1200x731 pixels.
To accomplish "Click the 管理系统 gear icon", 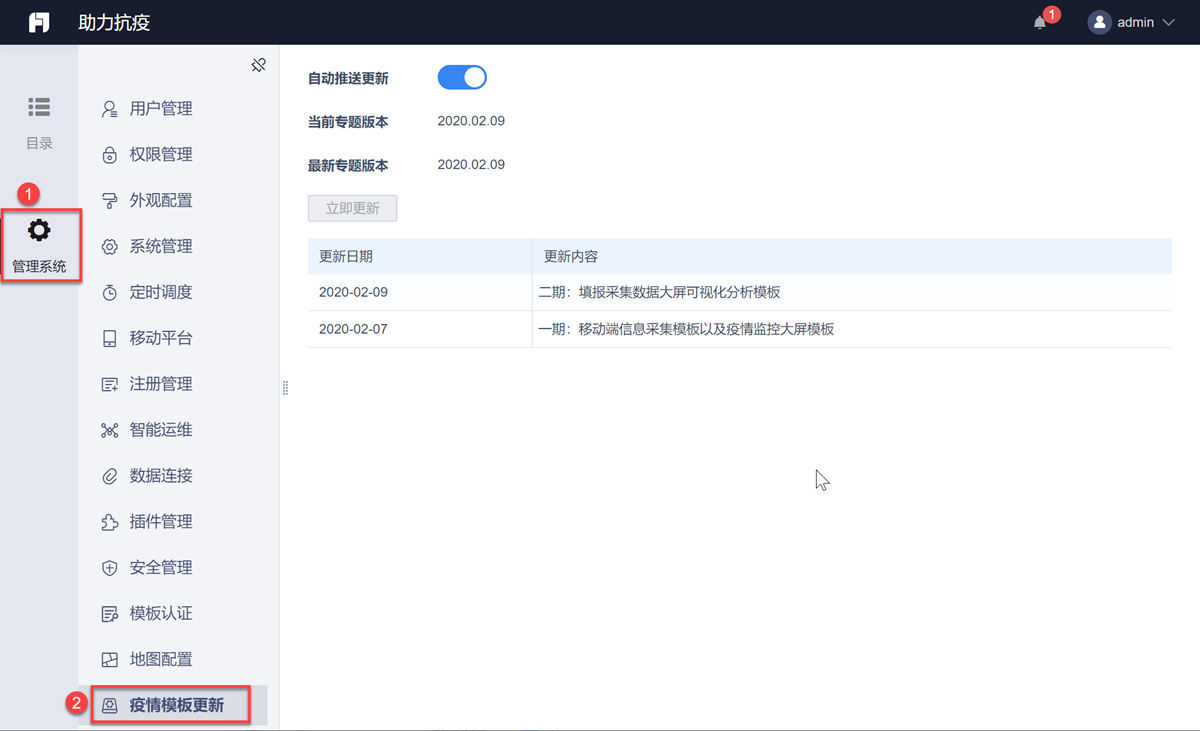I will pos(39,231).
